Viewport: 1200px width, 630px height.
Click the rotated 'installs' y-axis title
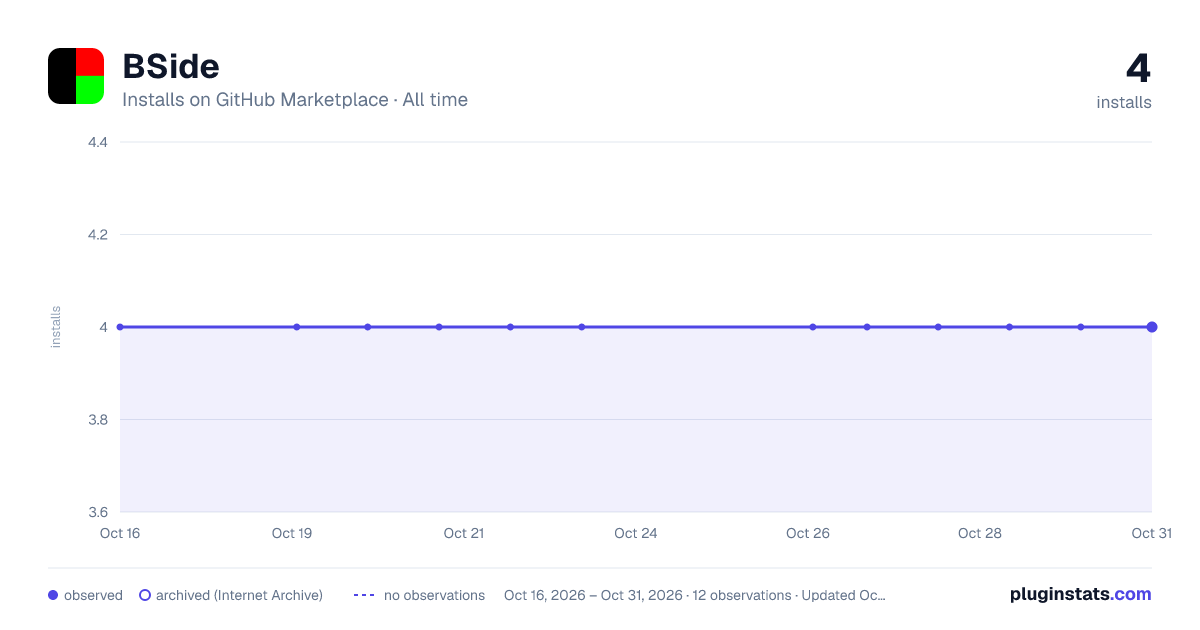coord(56,327)
